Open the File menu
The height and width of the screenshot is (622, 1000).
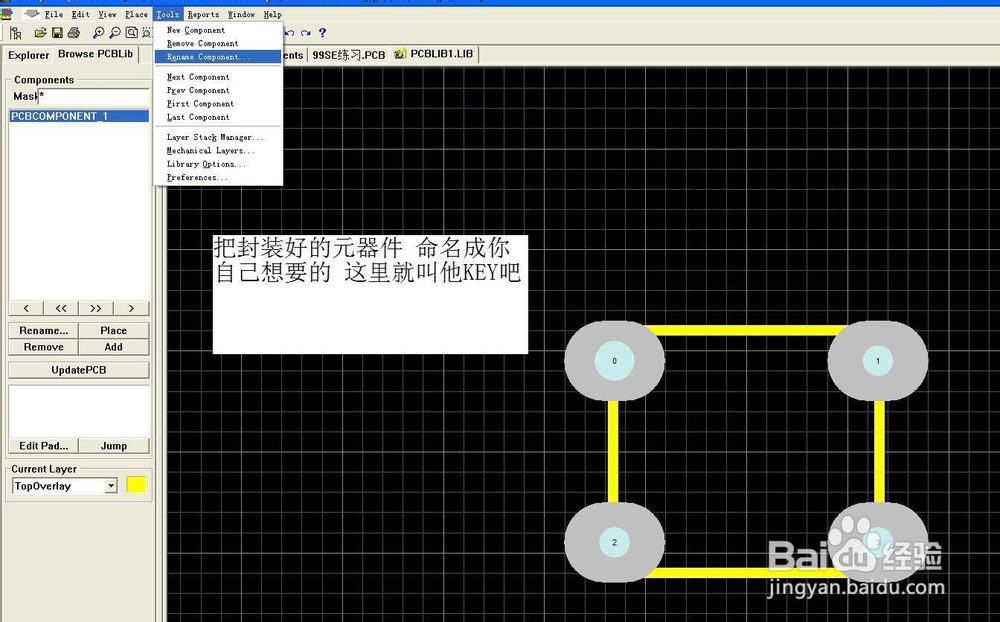[x=54, y=14]
